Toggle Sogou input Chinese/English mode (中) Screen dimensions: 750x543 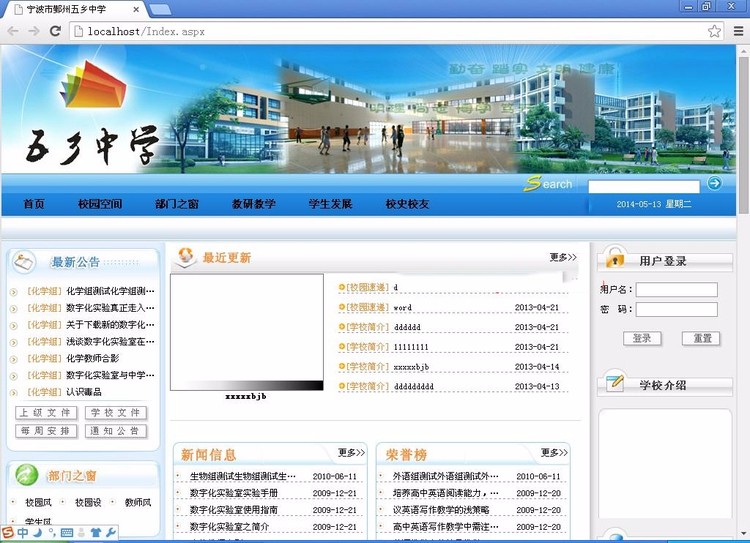click(x=22, y=533)
